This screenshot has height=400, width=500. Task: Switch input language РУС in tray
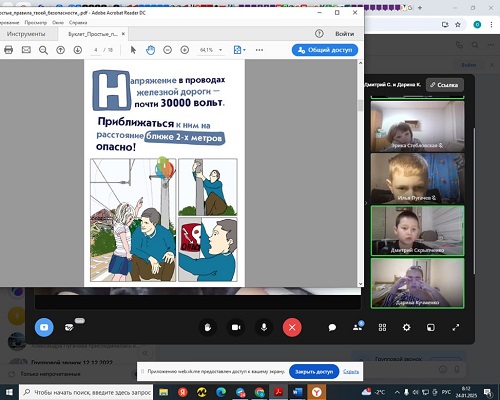[x=446, y=392]
